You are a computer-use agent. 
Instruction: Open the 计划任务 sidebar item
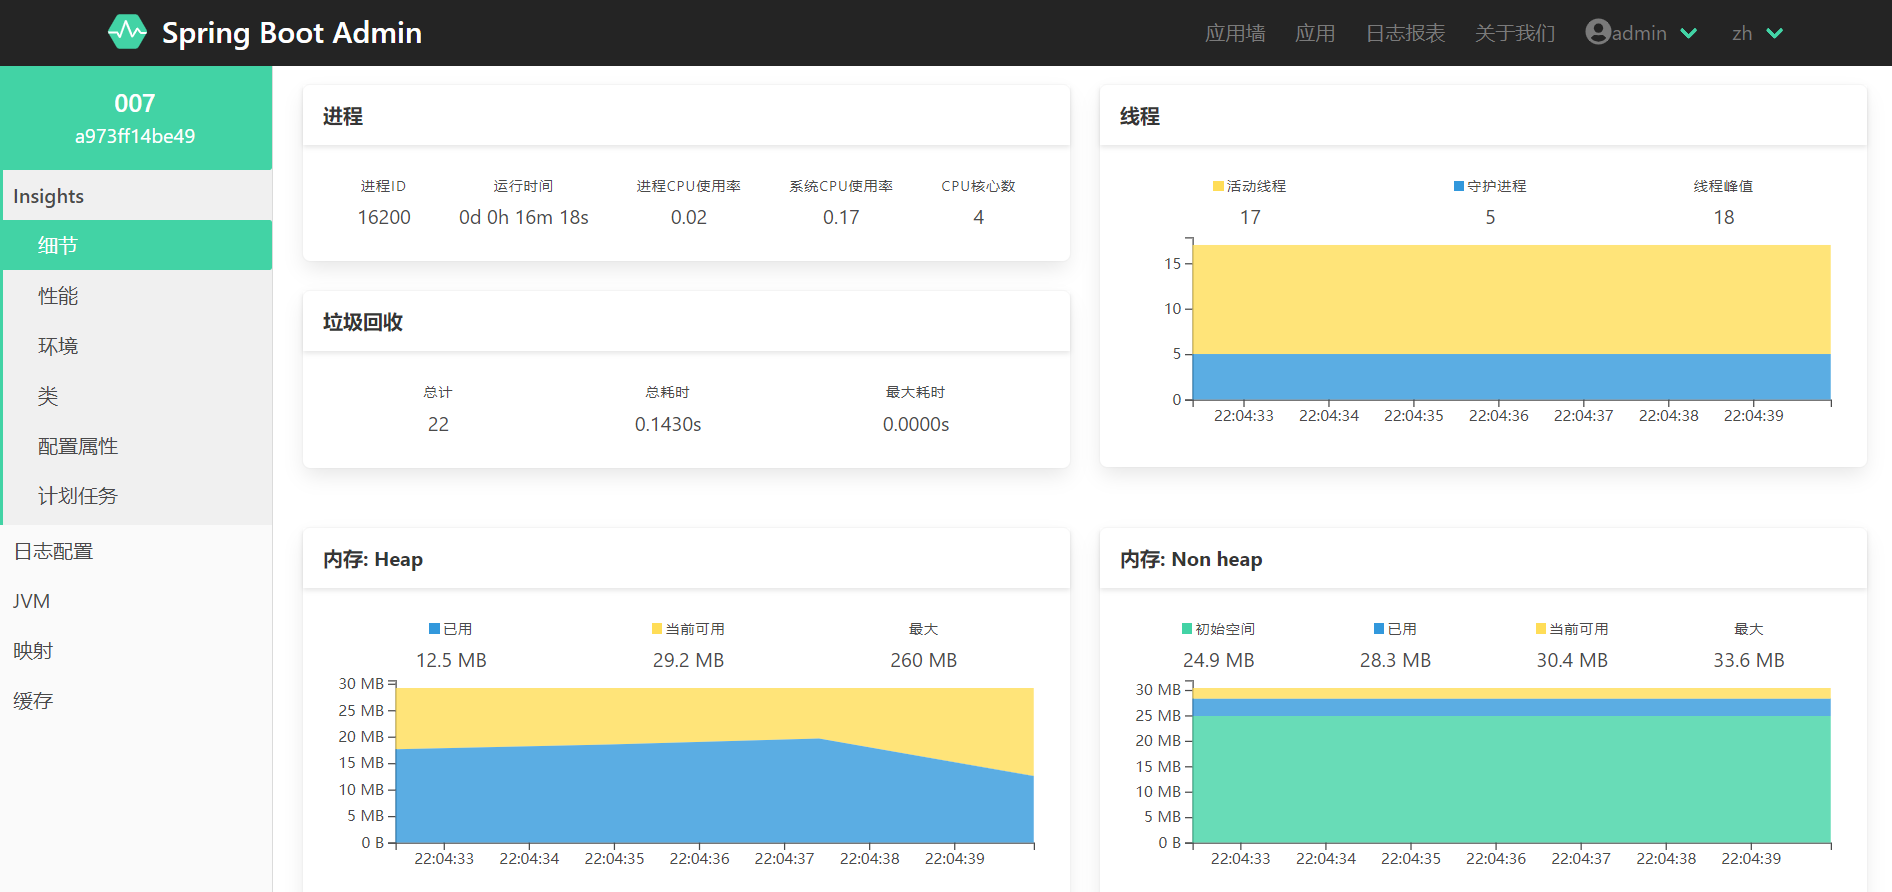click(x=136, y=495)
